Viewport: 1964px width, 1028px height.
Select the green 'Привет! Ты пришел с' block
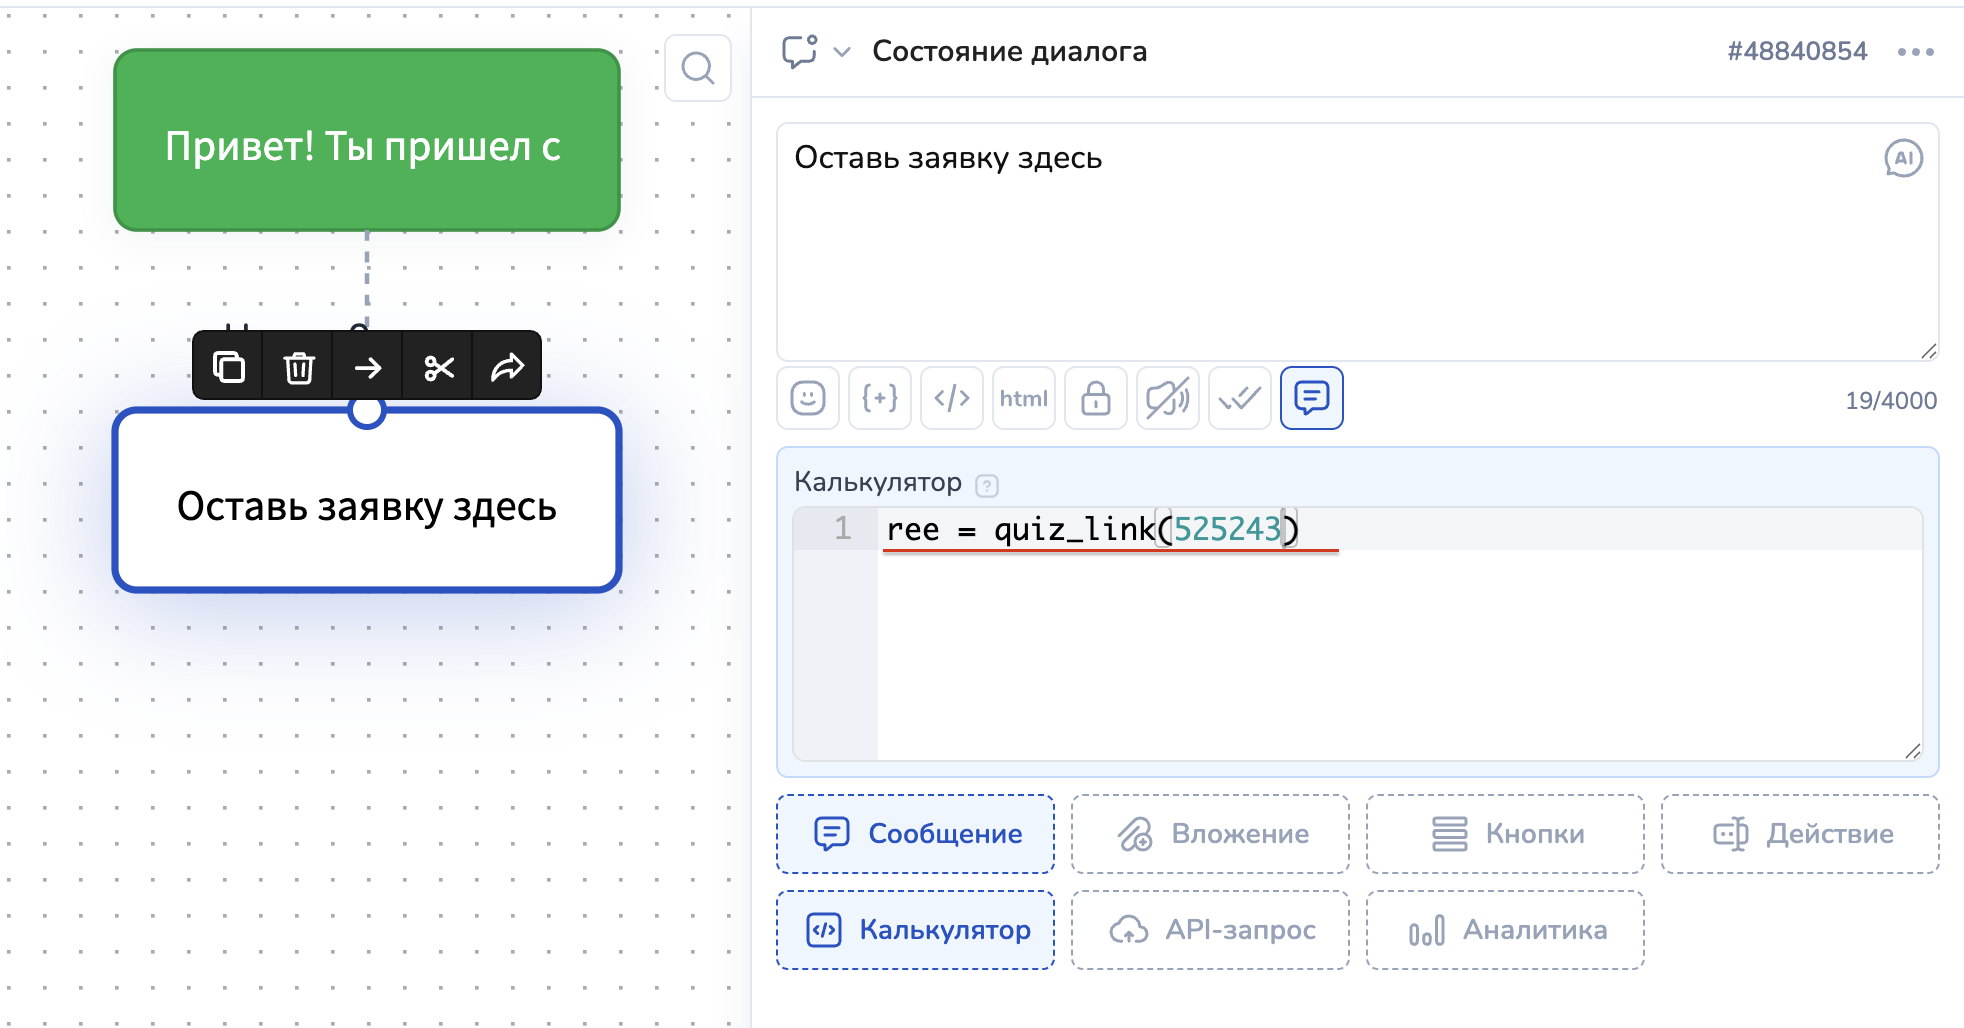point(367,140)
